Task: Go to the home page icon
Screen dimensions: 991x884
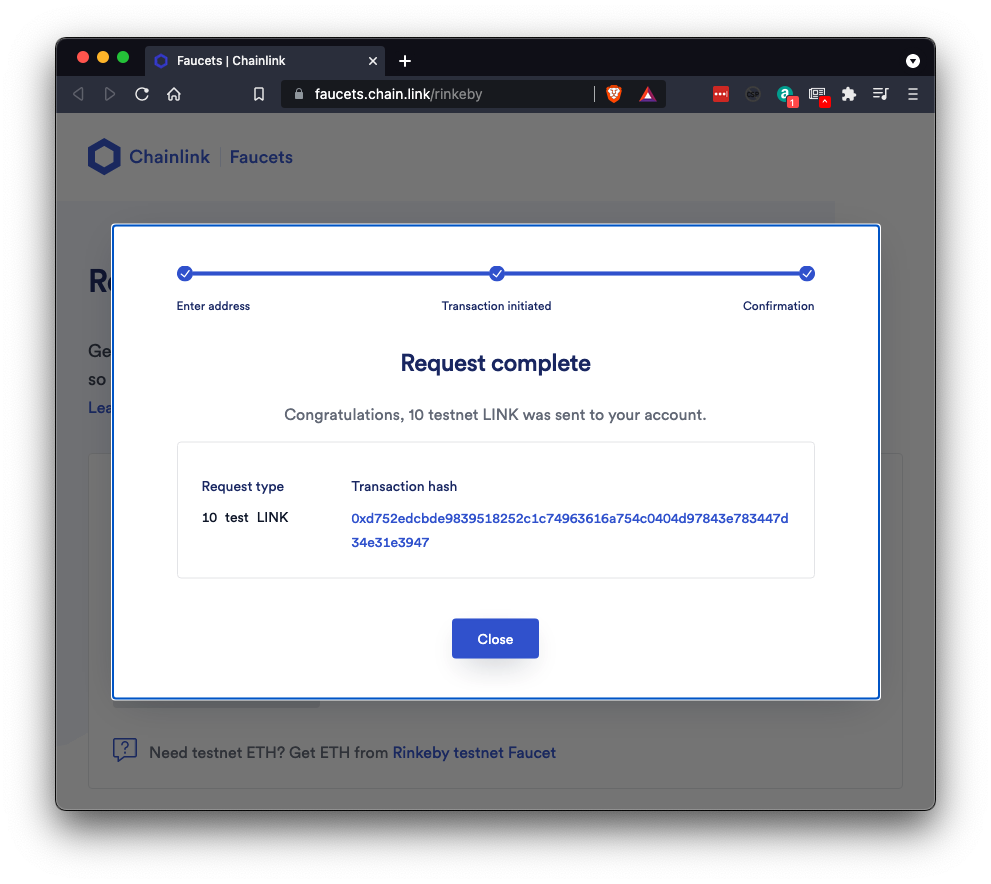Action: coord(174,94)
